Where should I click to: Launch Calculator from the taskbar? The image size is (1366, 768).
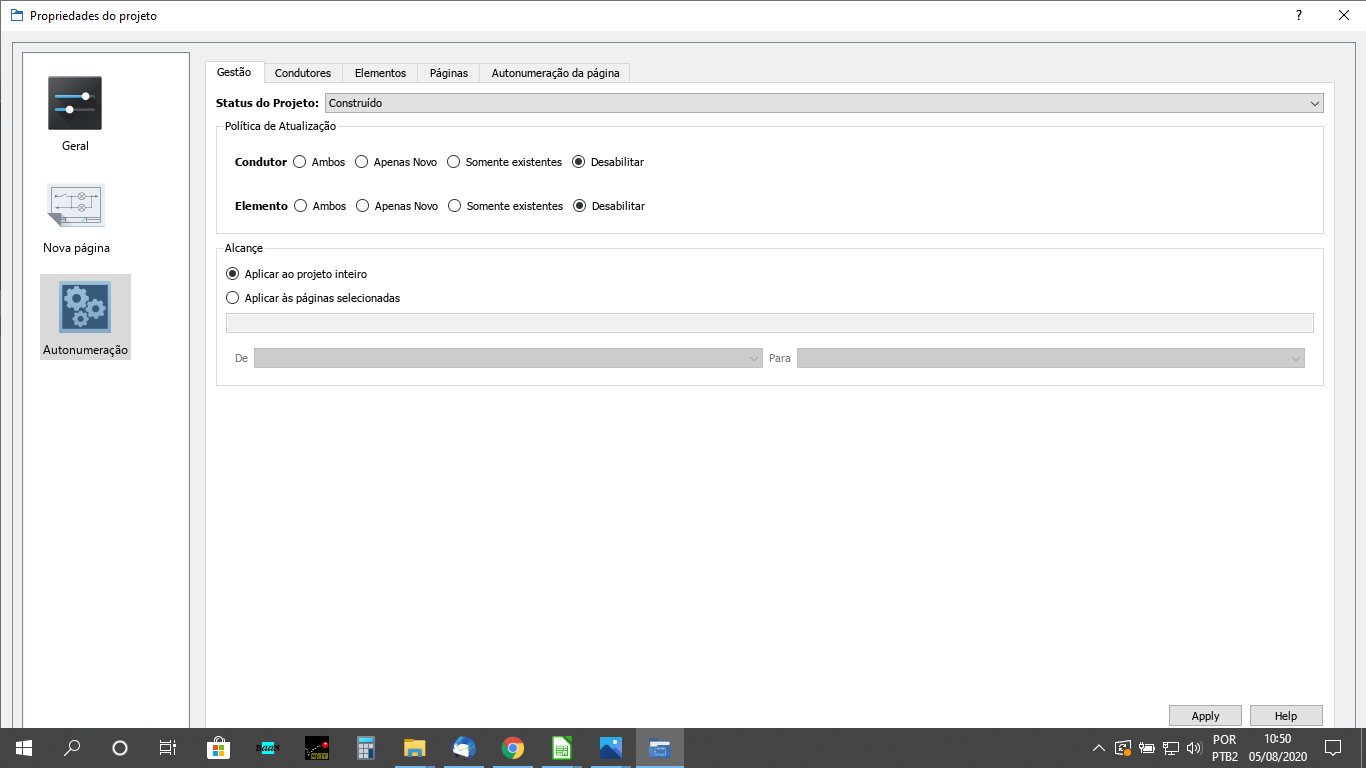(x=366, y=748)
